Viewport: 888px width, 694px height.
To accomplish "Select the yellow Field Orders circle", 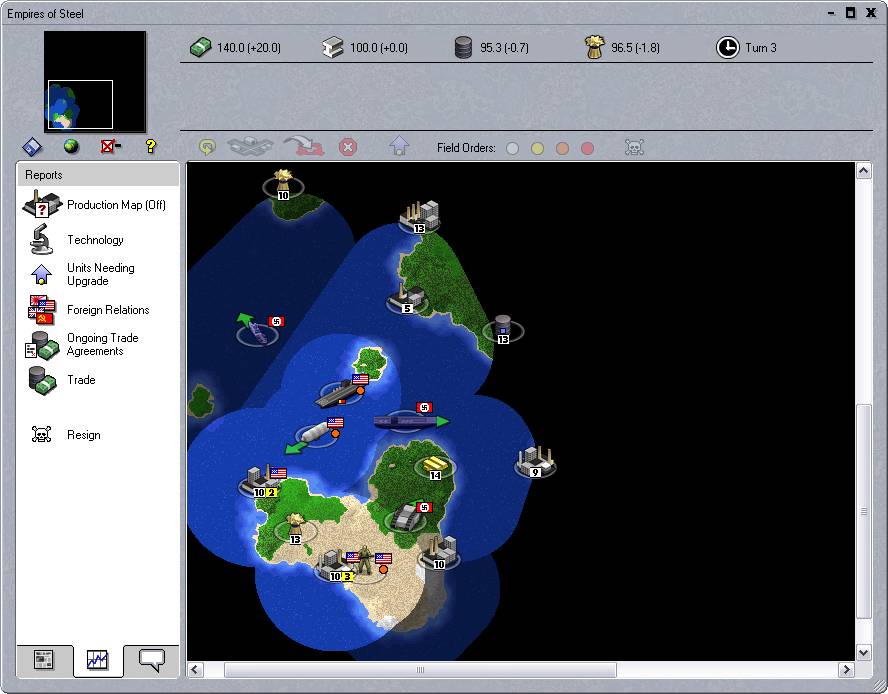I will pos(537,148).
